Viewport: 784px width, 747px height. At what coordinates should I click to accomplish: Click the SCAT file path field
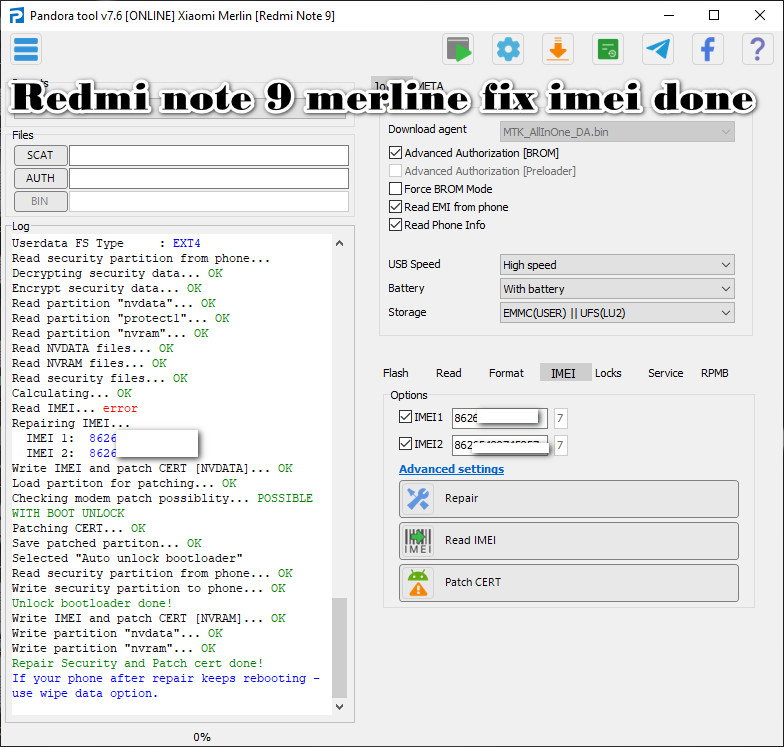coord(208,156)
